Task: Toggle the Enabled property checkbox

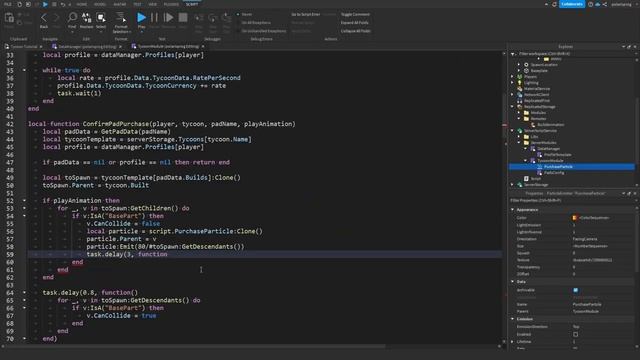Action: tap(576, 334)
